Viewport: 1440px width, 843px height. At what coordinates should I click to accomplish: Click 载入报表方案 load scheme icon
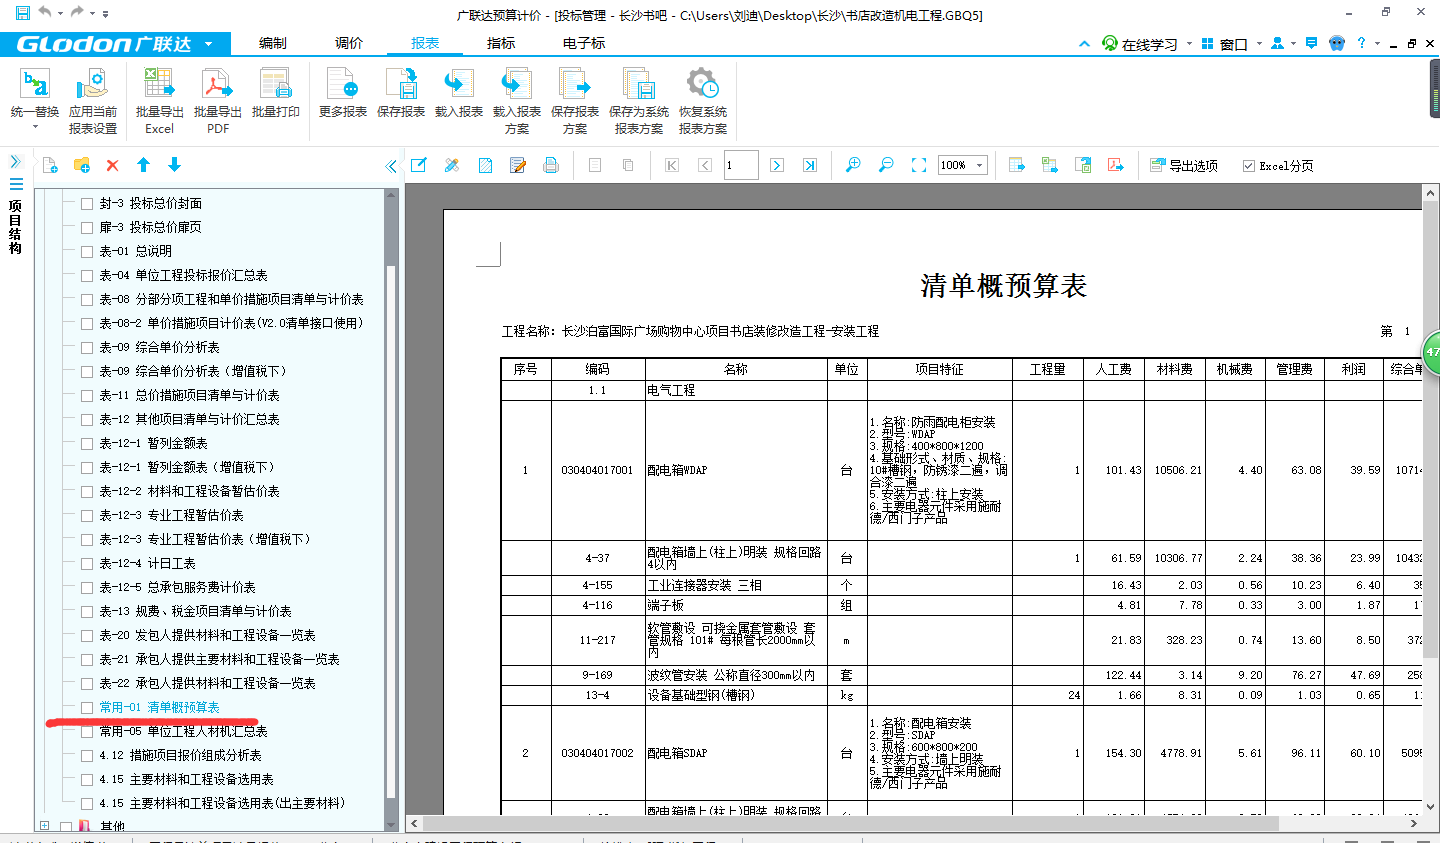point(516,85)
